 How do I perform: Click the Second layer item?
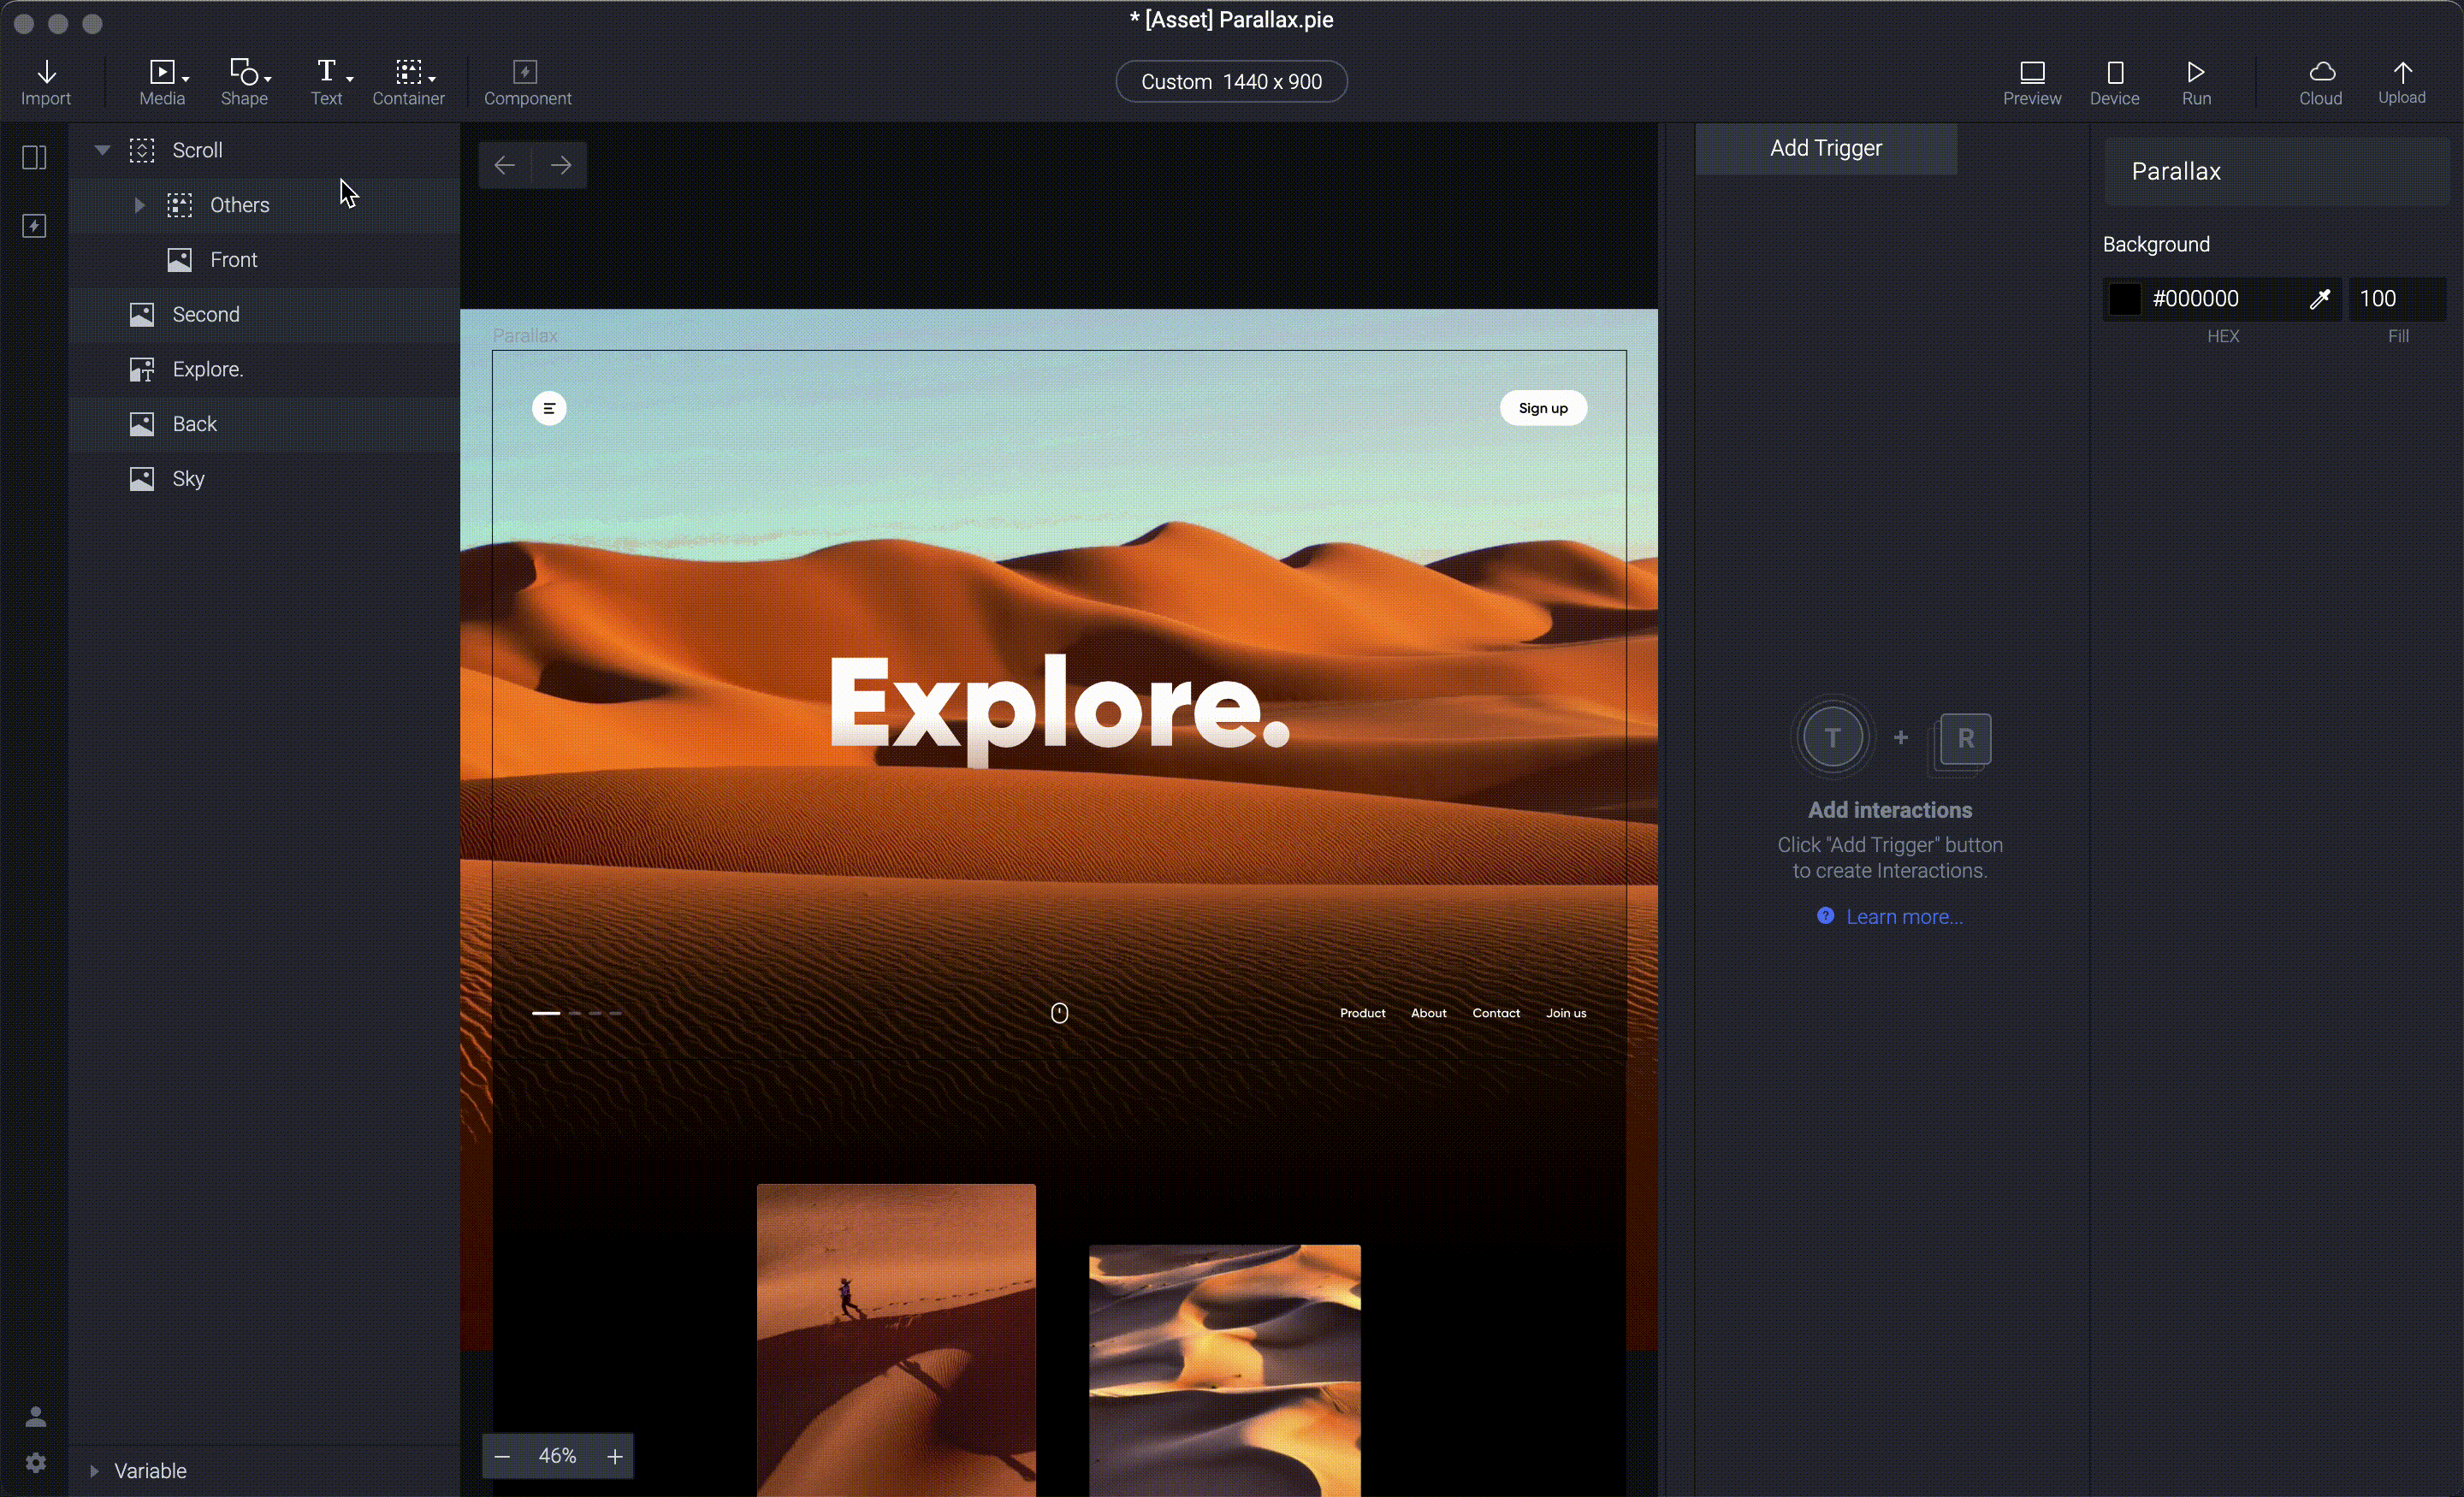[204, 313]
